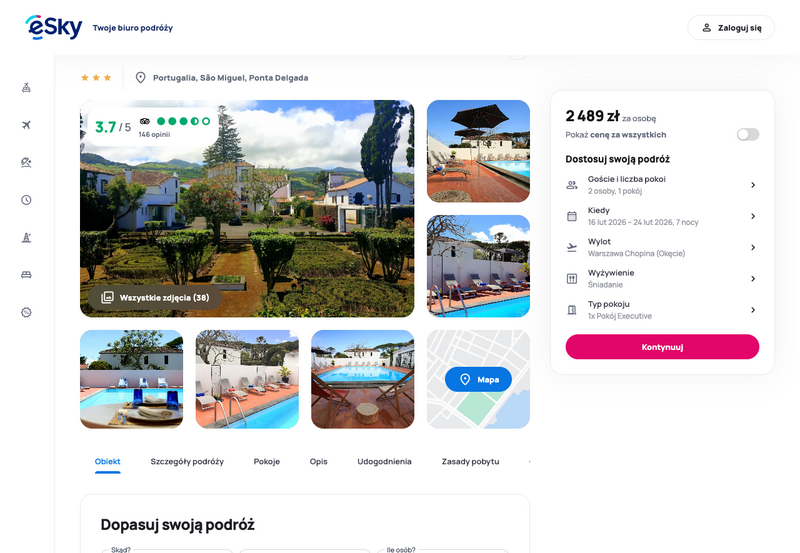Click the Kontynuuj button
This screenshot has width=800, height=553.
(662, 347)
